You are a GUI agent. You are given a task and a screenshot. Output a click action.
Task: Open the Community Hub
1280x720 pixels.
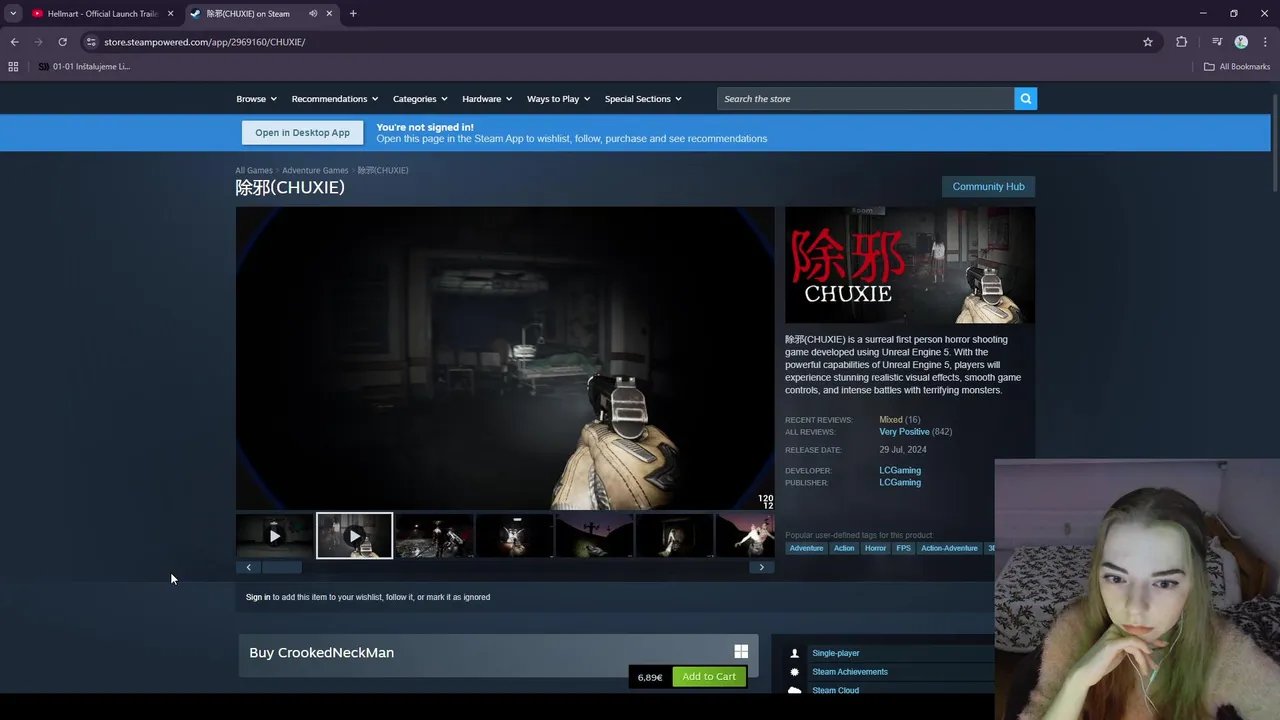coord(988,187)
